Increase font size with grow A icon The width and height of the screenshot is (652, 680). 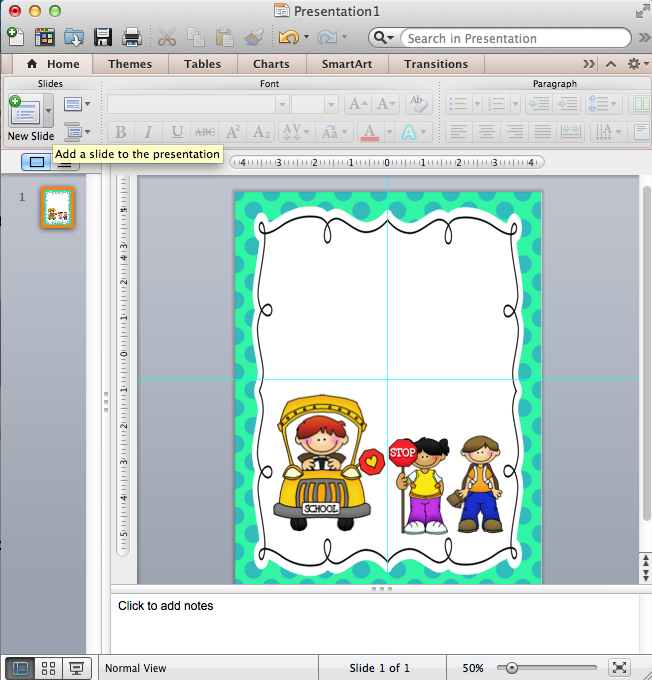tap(358, 104)
